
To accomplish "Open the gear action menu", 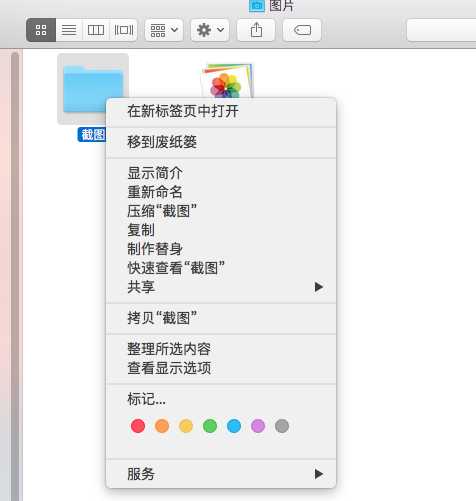I will point(210,30).
